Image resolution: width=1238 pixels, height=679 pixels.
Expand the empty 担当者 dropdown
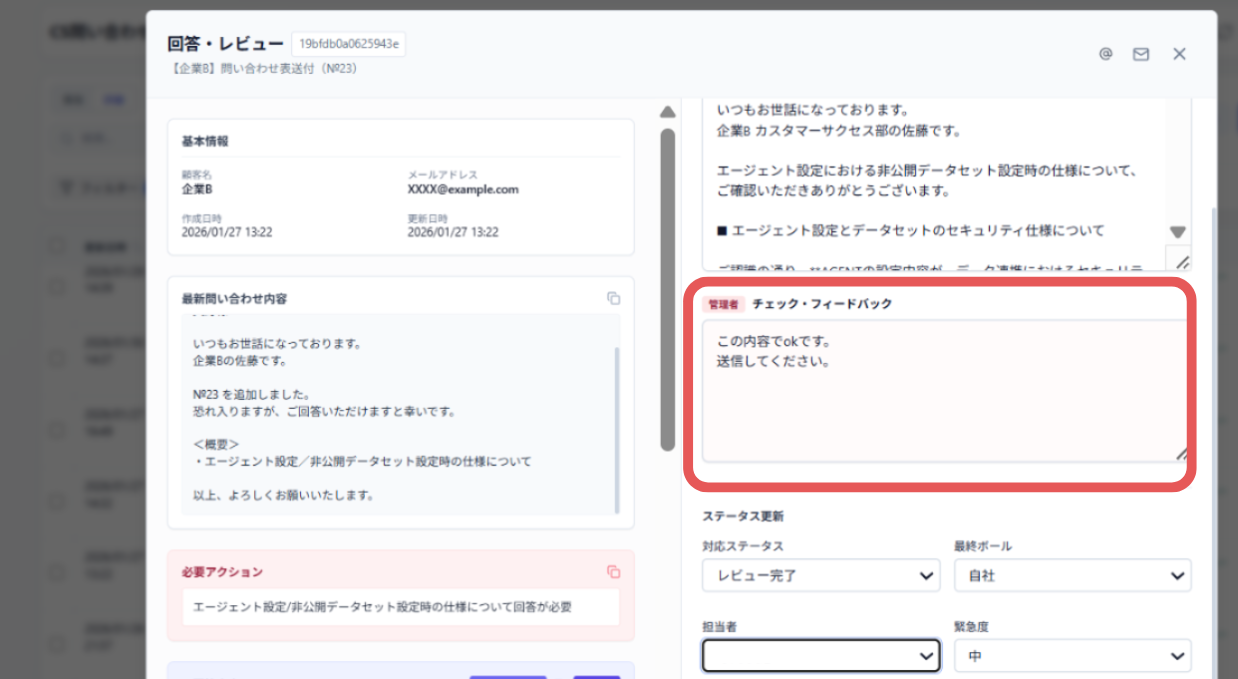(820, 656)
